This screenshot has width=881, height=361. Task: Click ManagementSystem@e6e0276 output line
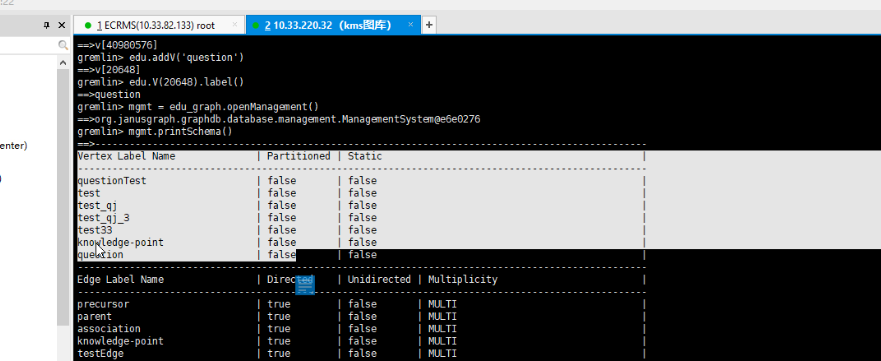(x=278, y=119)
